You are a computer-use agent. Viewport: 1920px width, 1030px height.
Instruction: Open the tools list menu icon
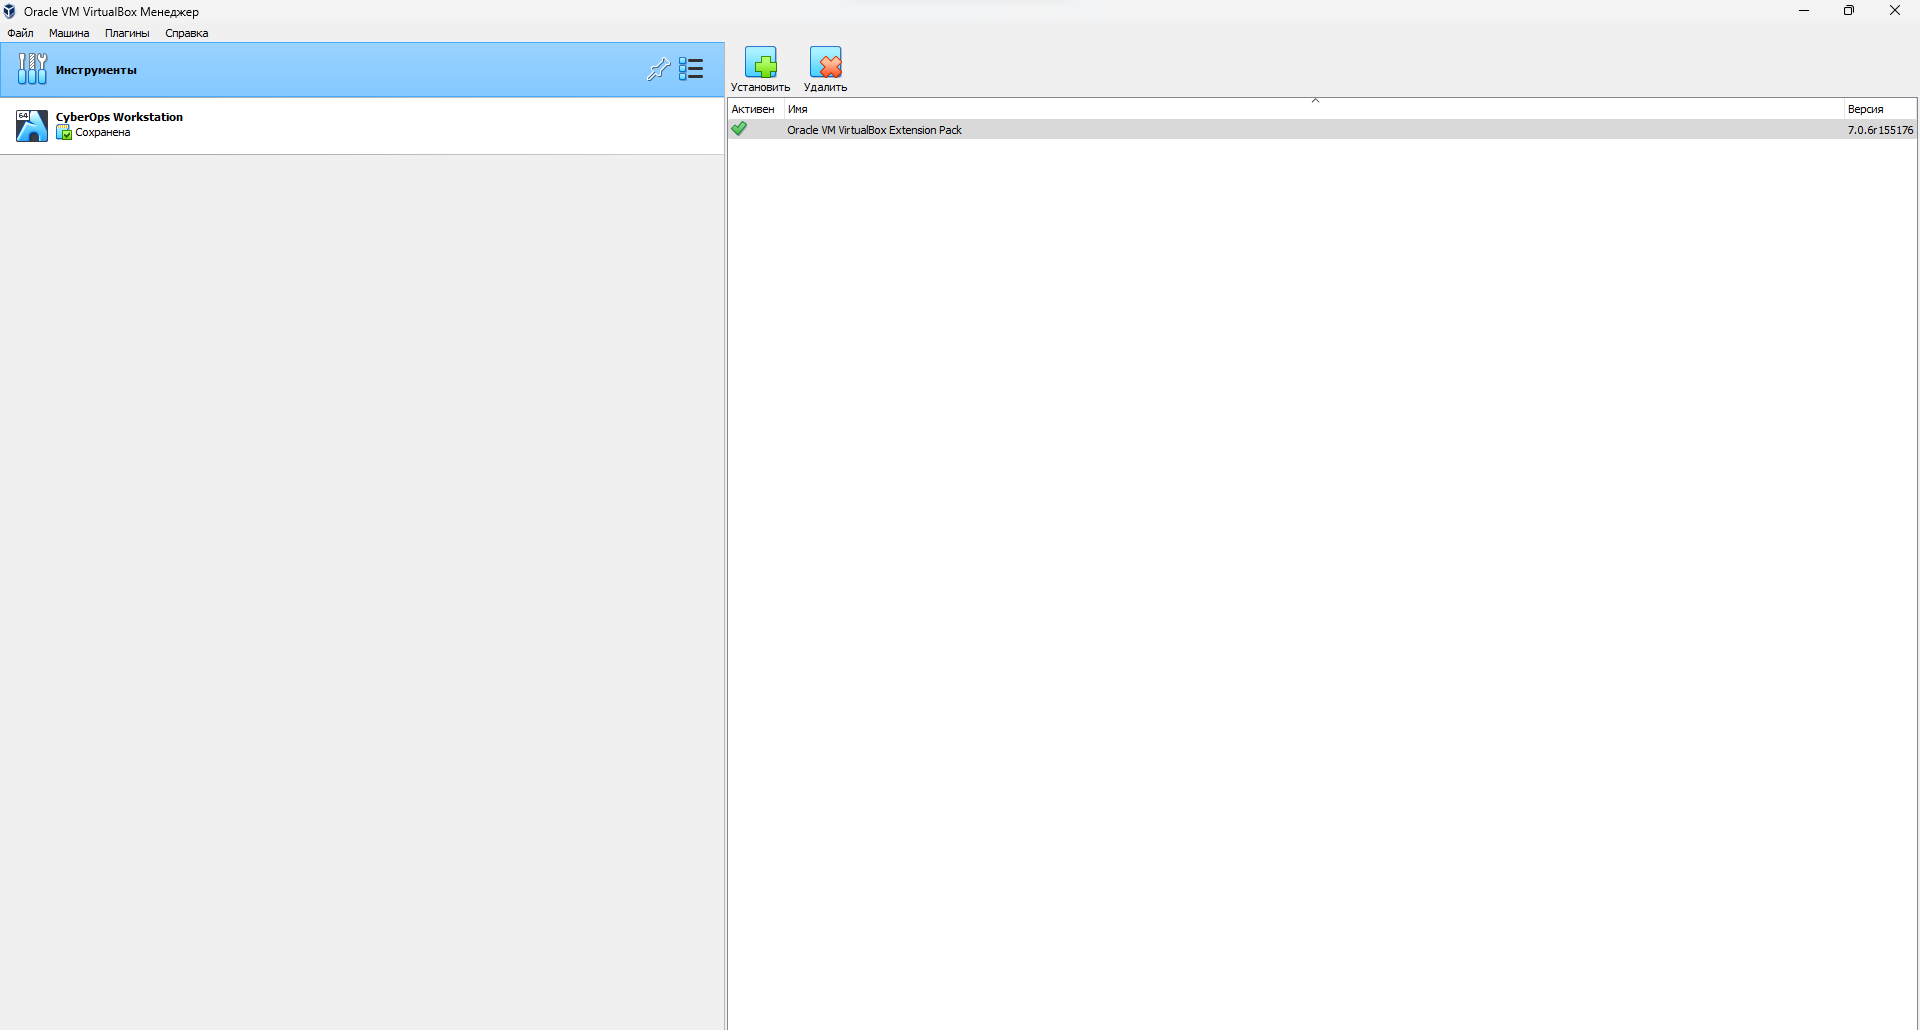click(691, 69)
